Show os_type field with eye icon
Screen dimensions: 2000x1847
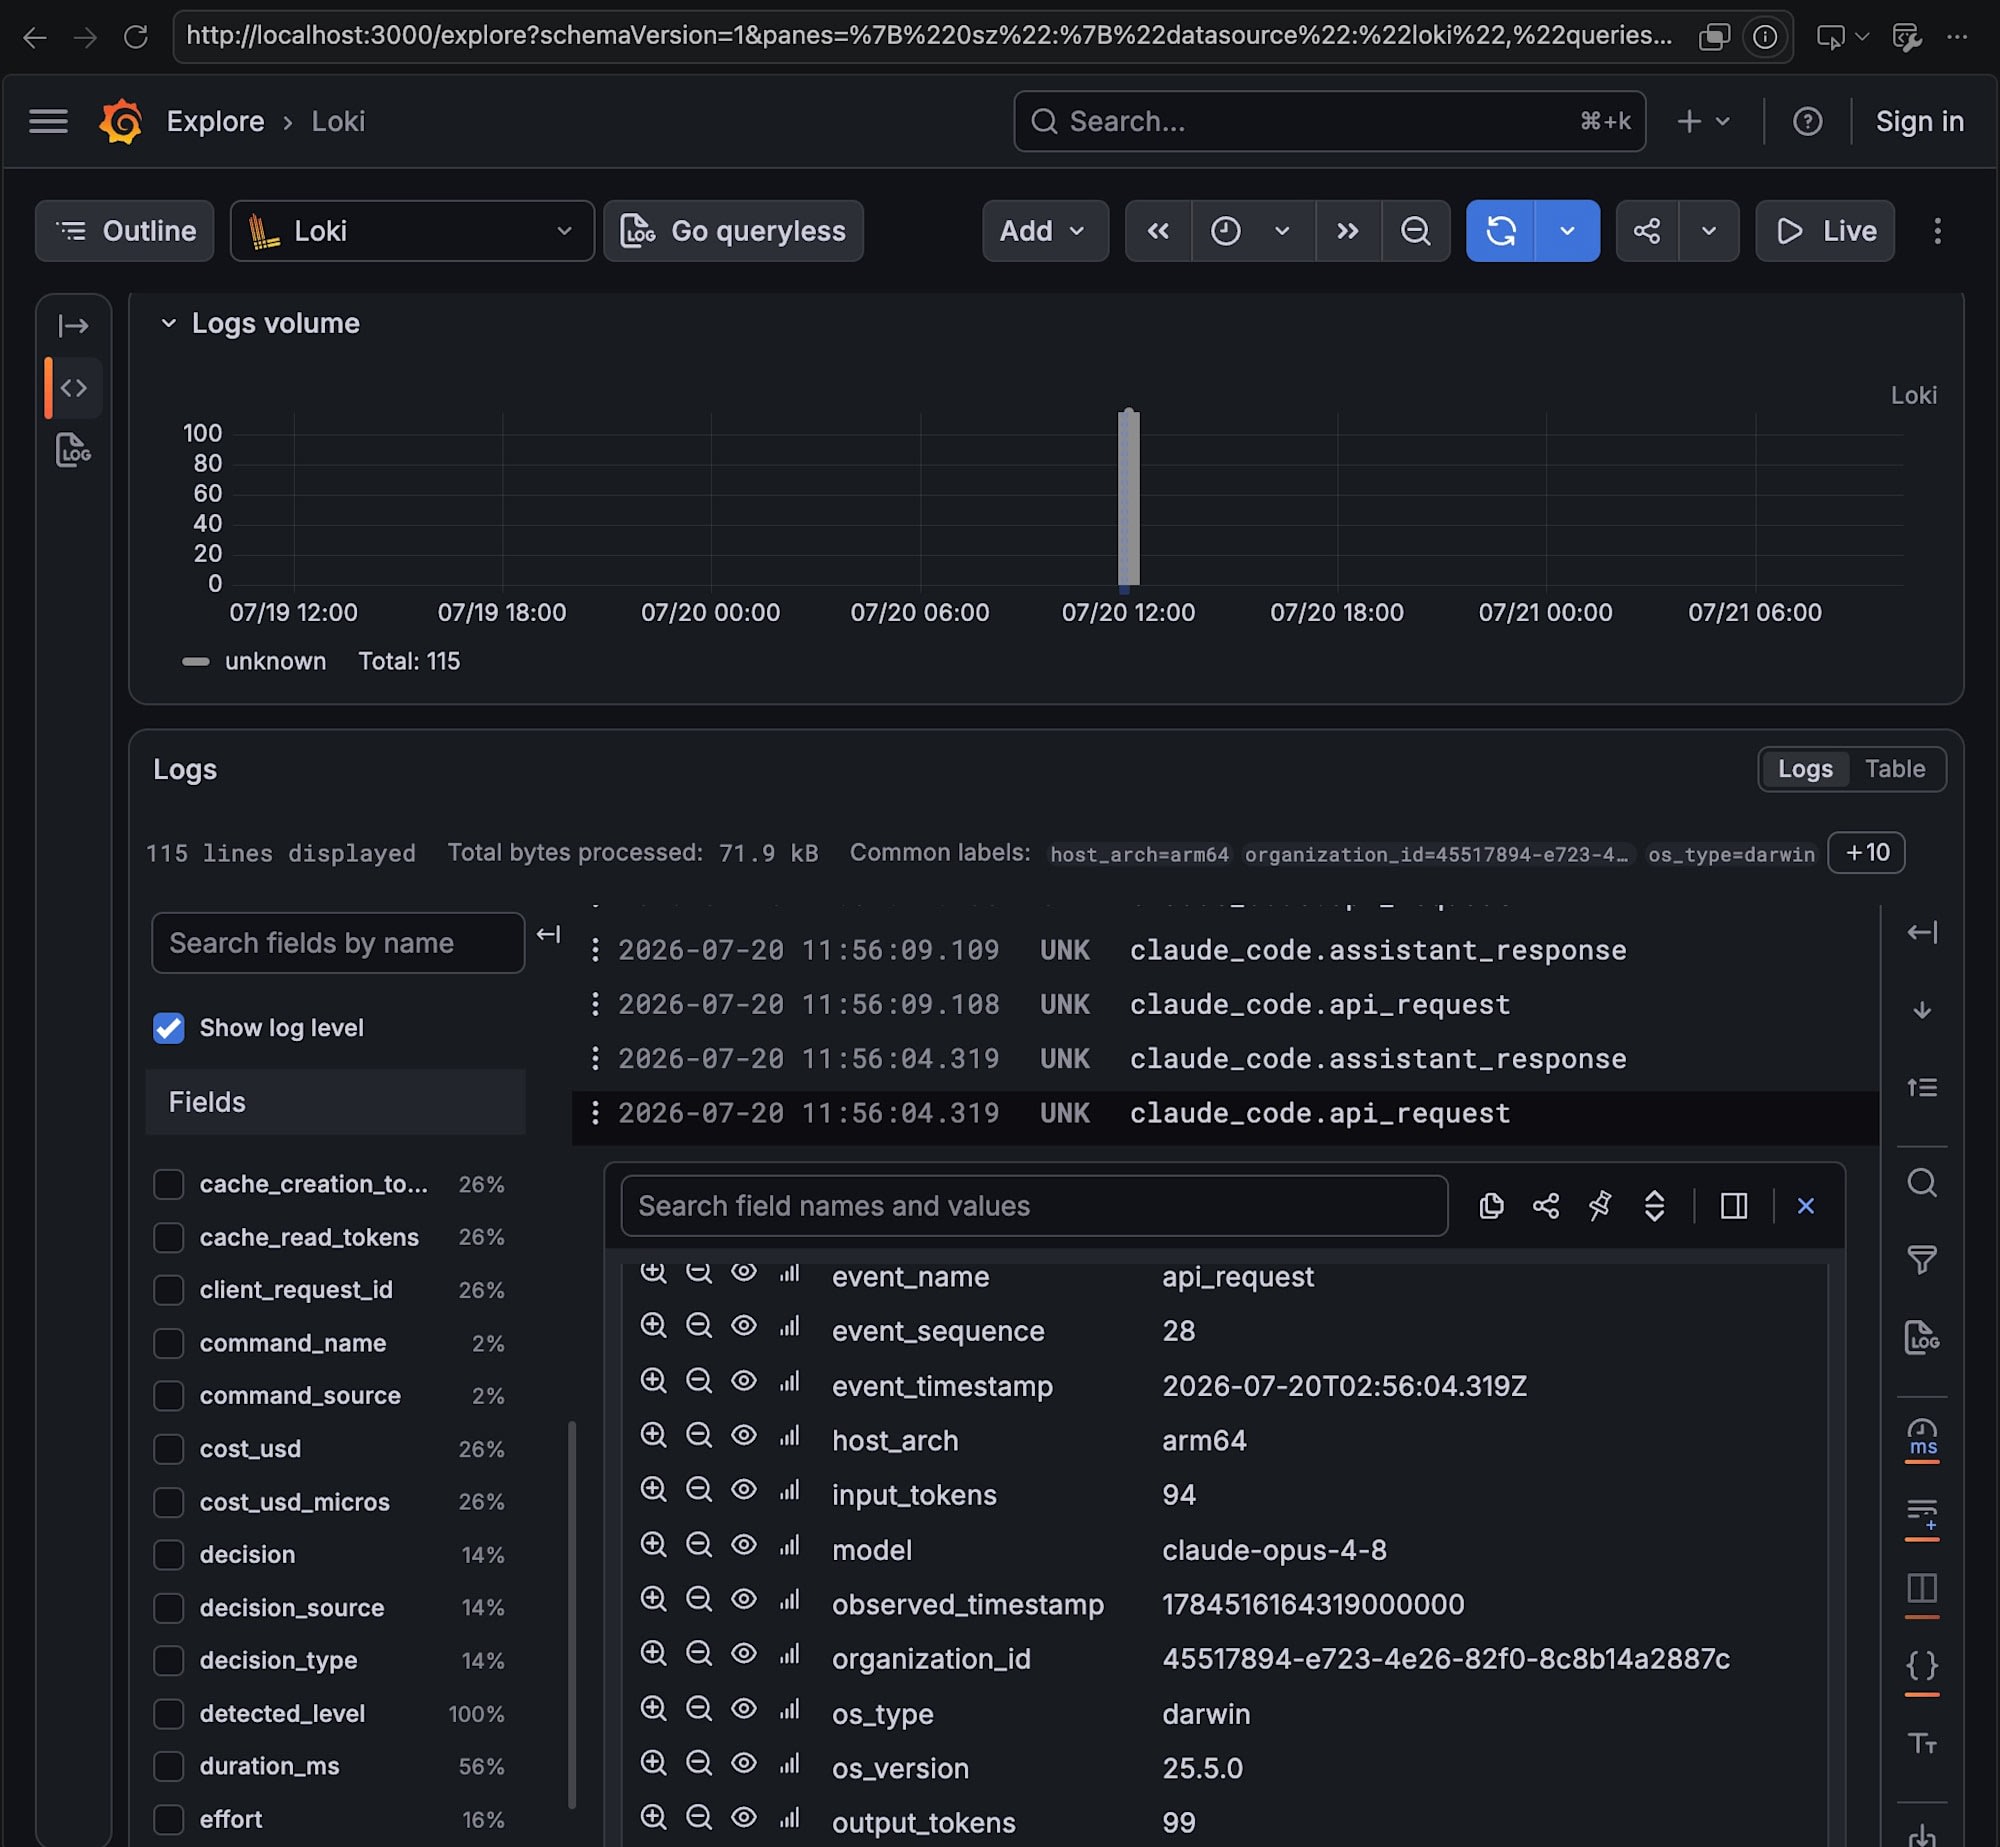click(x=744, y=1709)
